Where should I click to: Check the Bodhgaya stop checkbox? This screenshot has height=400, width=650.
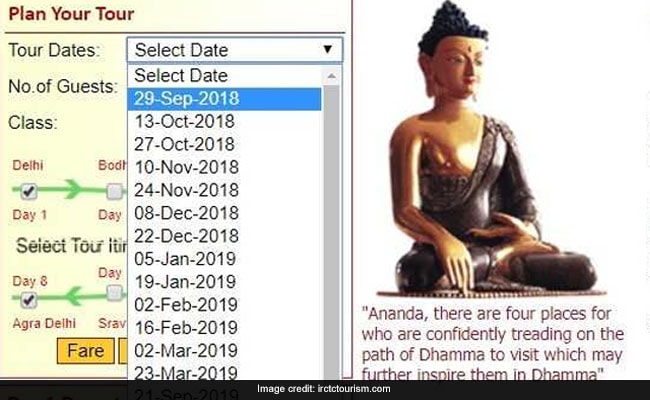point(114,191)
